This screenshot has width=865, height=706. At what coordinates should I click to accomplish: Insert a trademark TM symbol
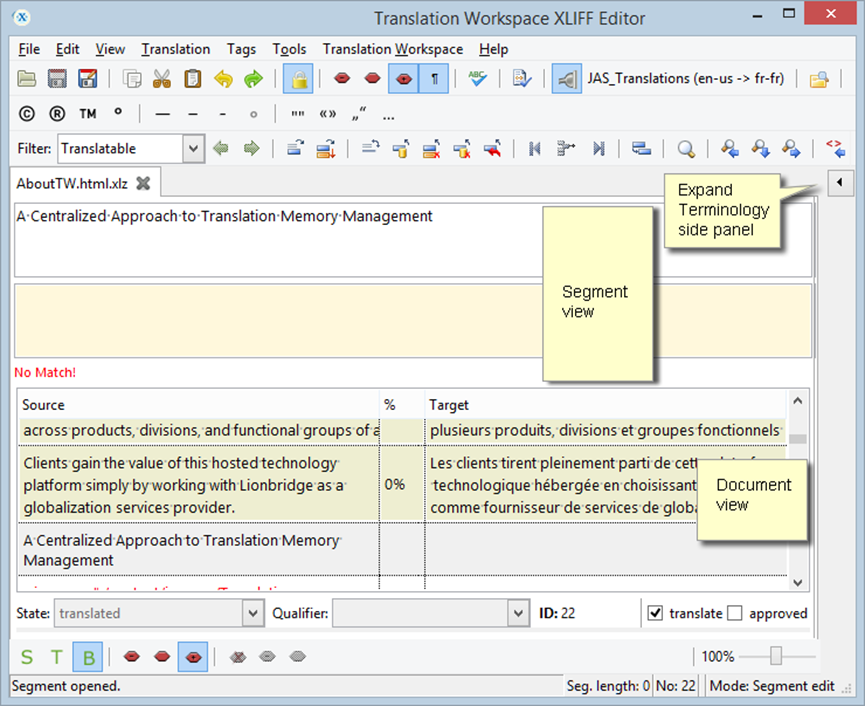[88, 113]
